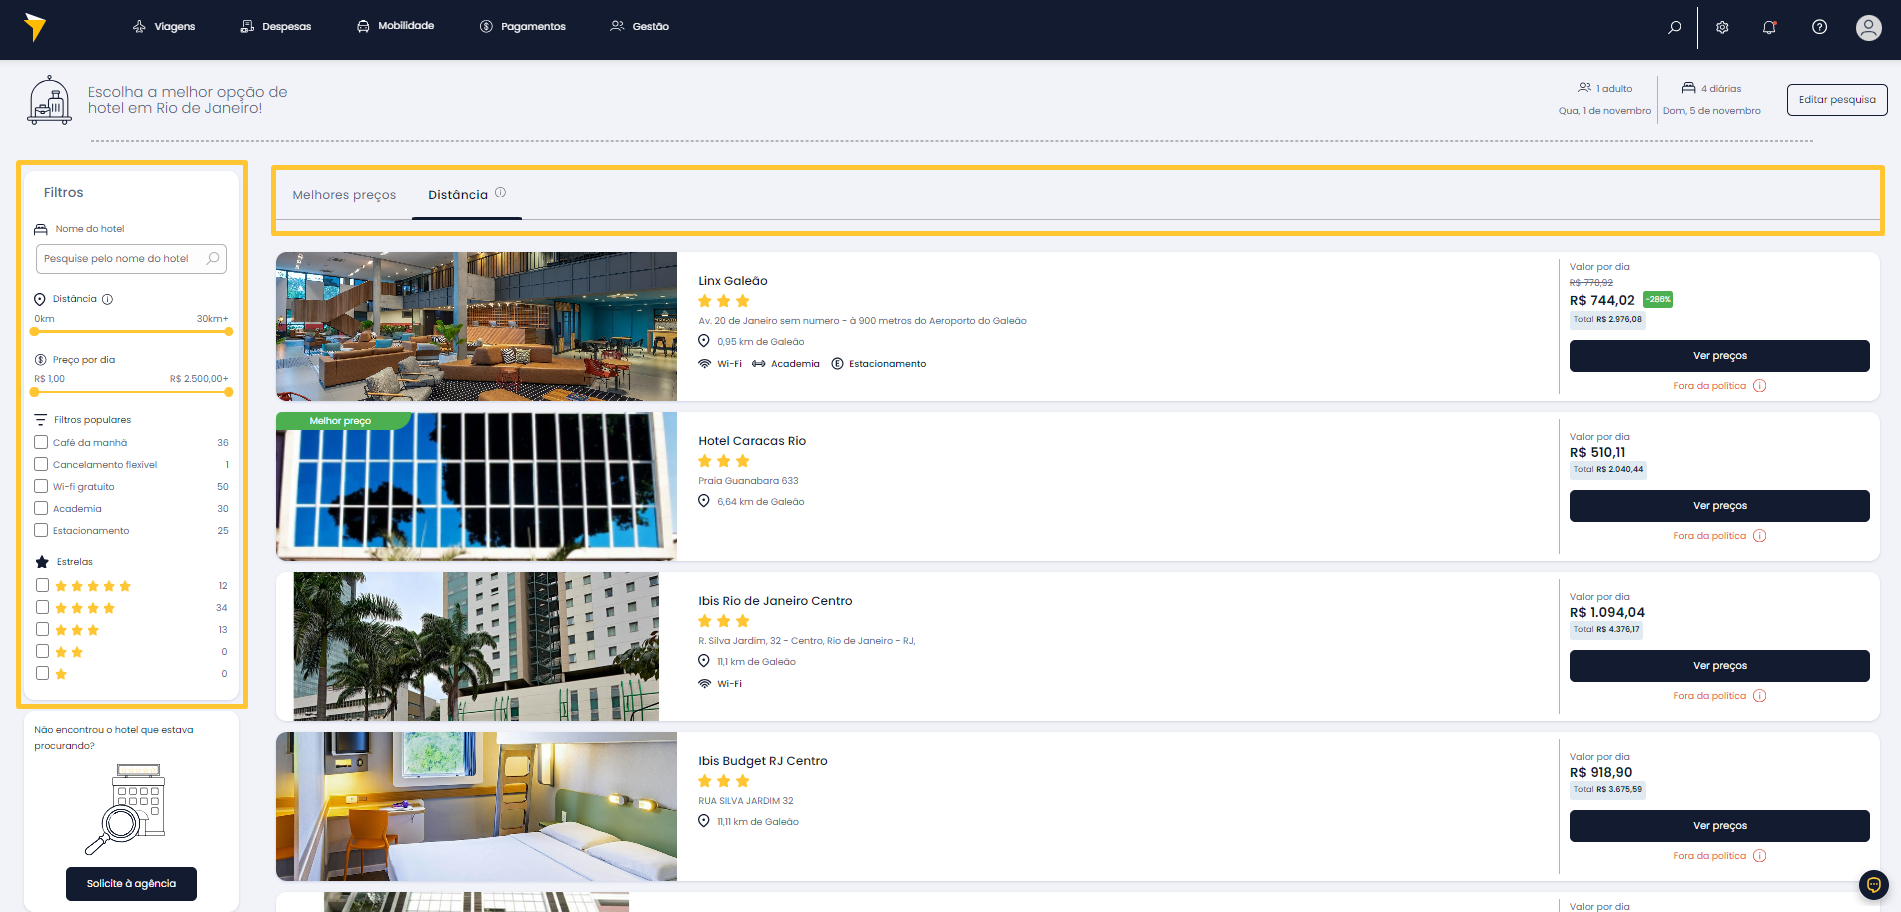The height and width of the screenshot is (912, 1901).
Task: Open Ibis Rio de Janeiro Centro photo
Action: coord(476,646)
